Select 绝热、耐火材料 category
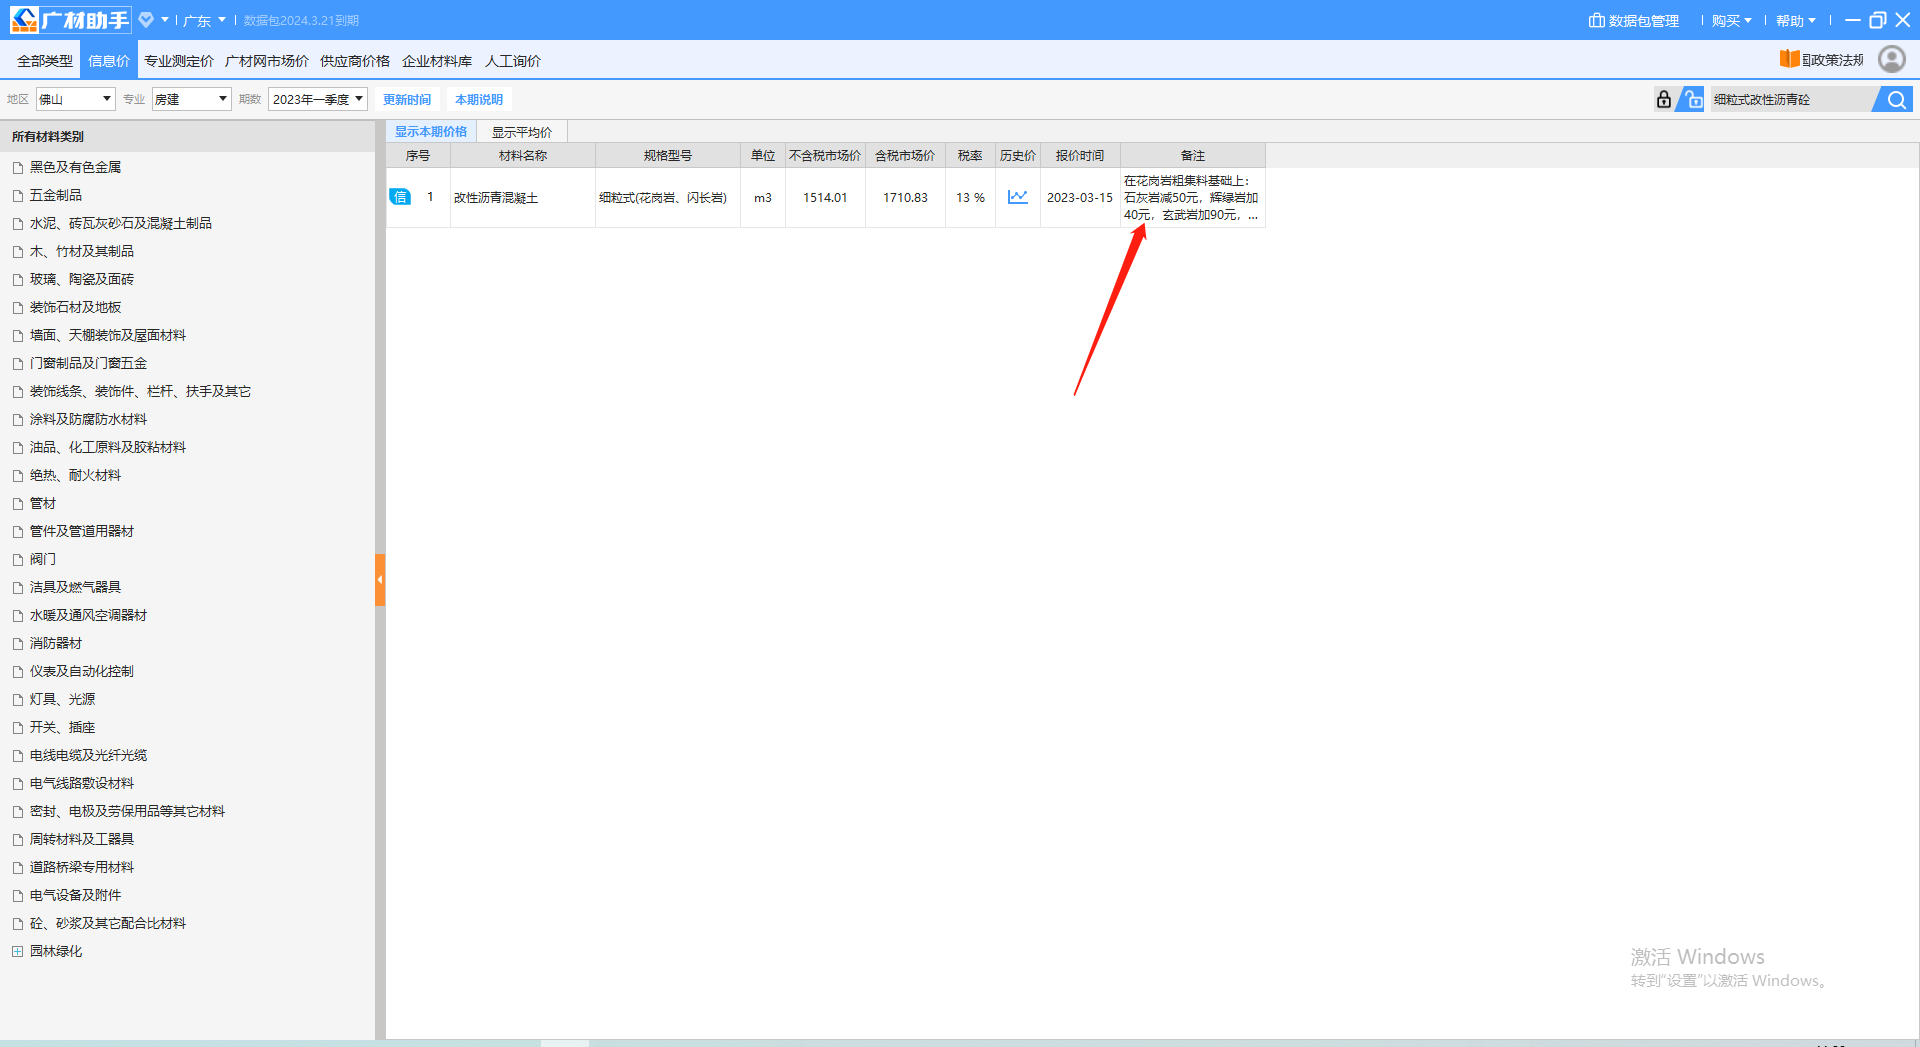 75,475
